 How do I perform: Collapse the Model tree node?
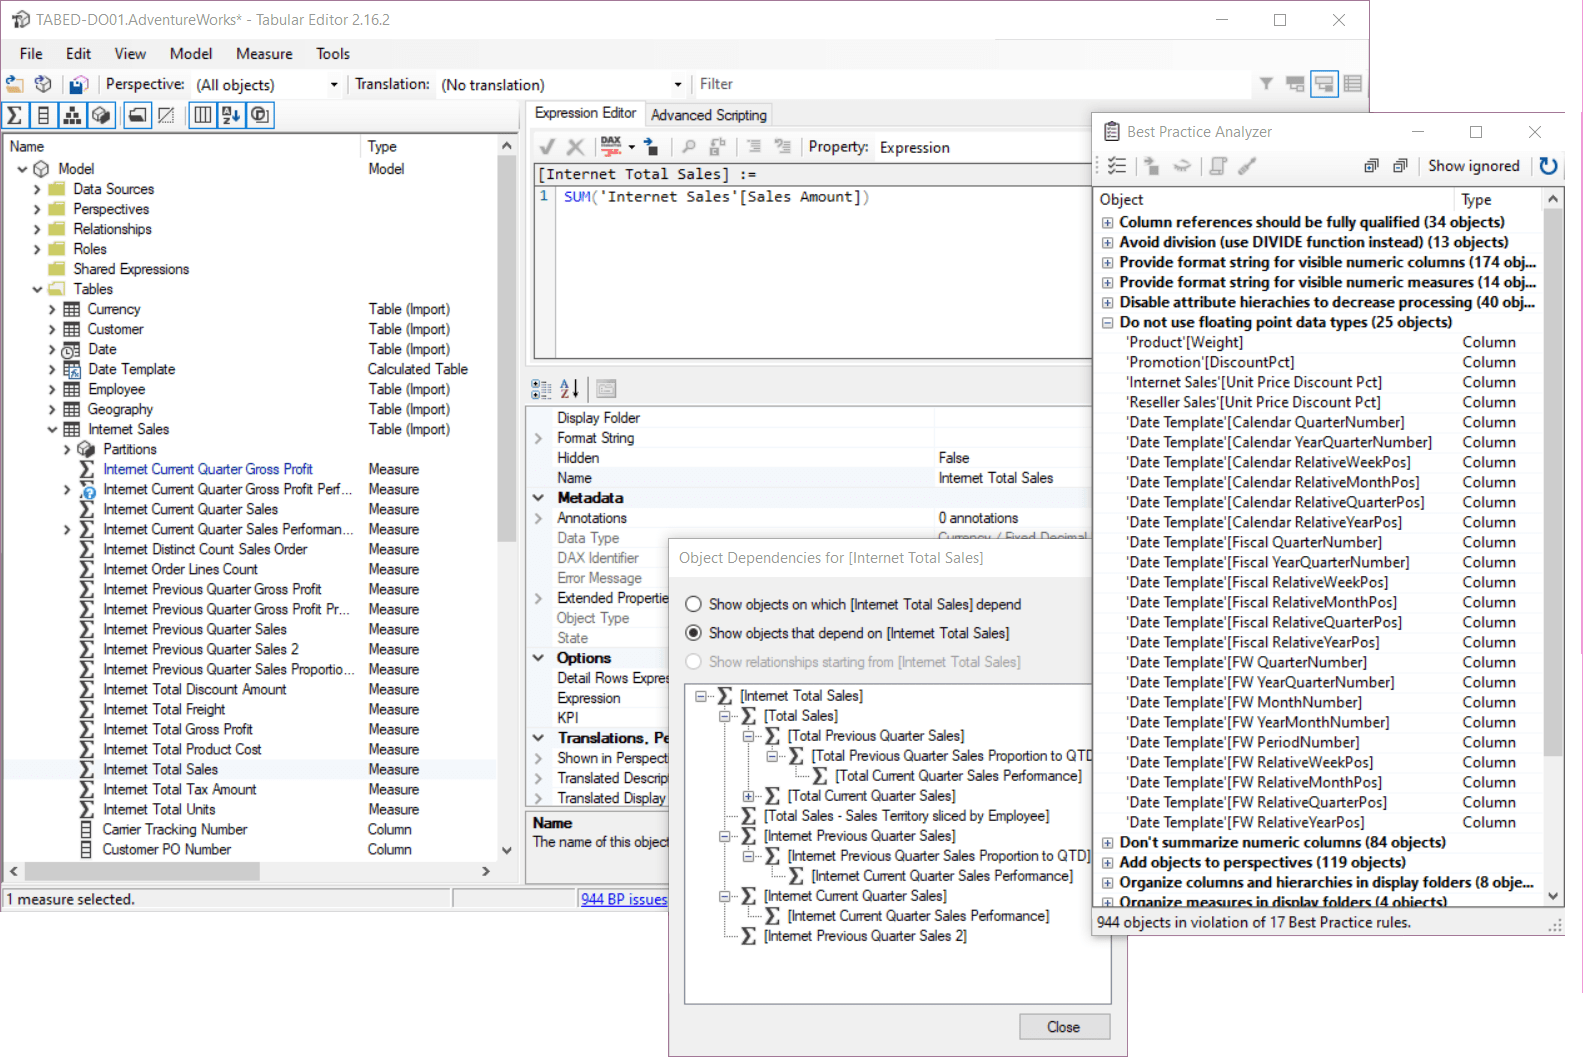click(x=22, y=169)
